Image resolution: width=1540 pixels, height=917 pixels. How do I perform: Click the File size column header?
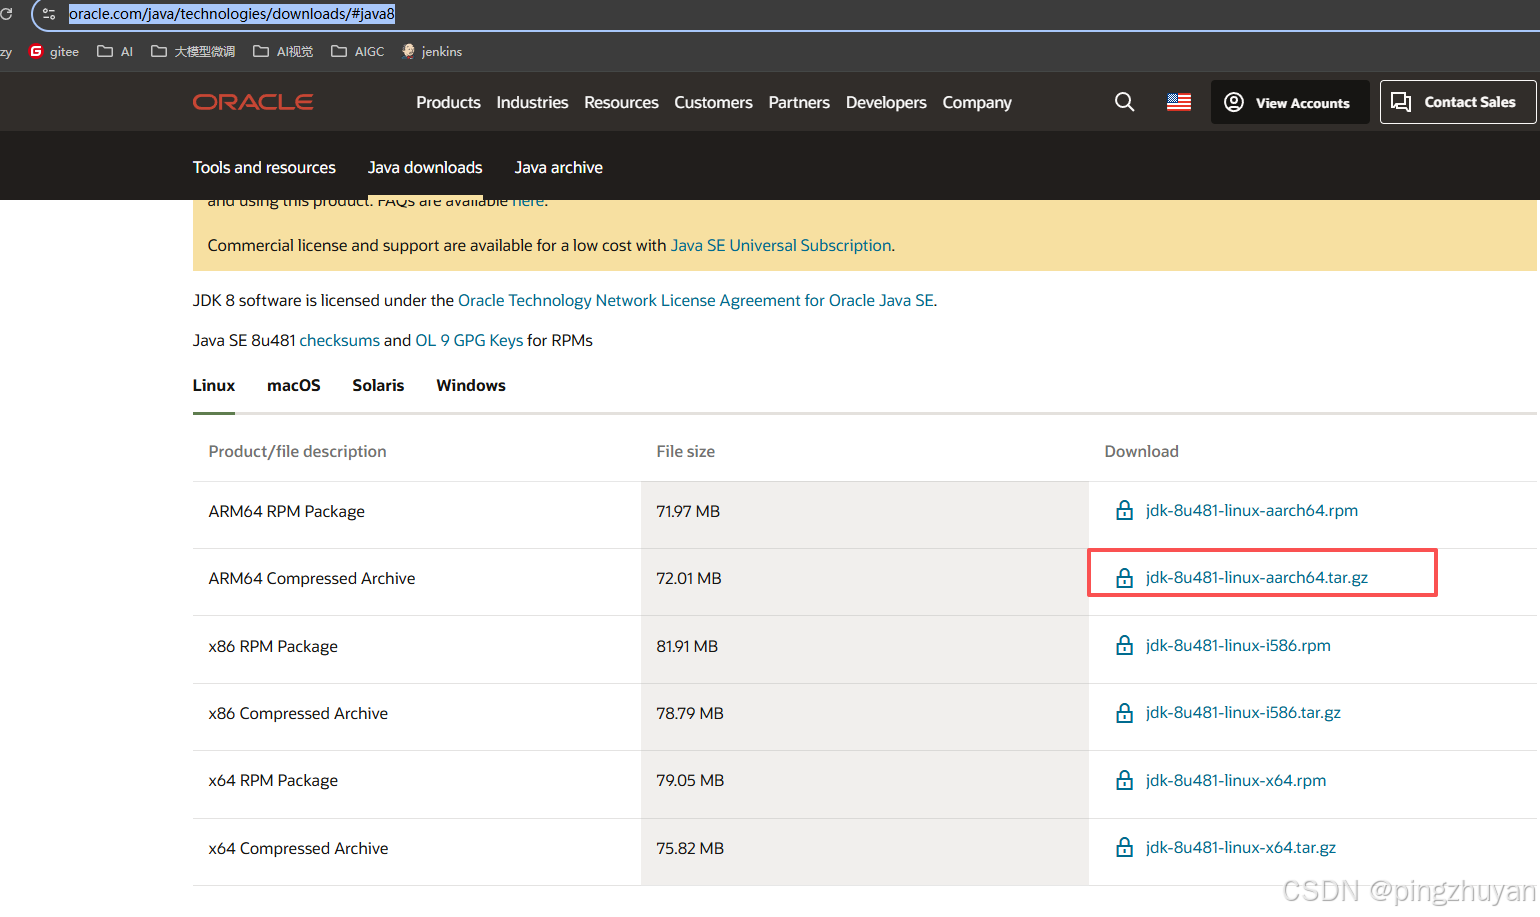pyautogui.click(x=685, y=451)
